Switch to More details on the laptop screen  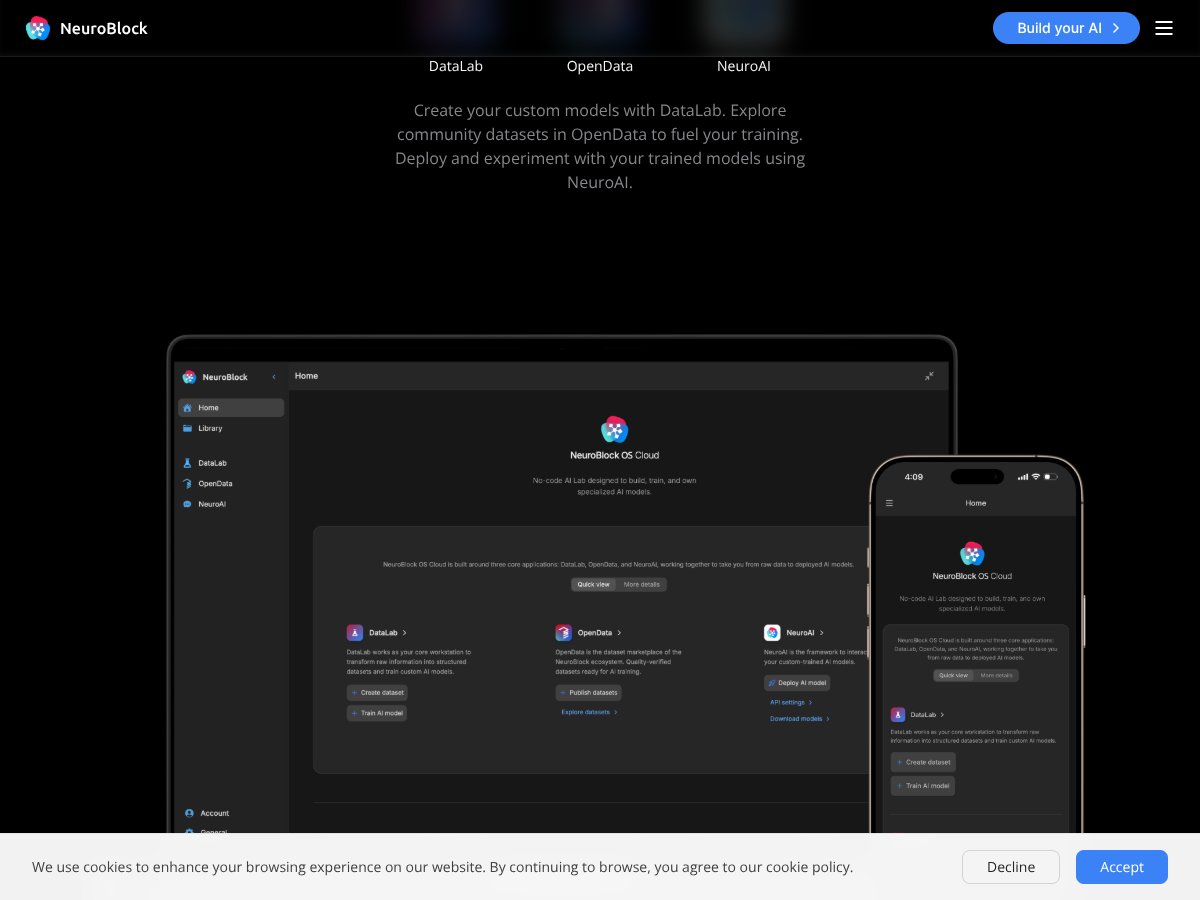point(642,584)
